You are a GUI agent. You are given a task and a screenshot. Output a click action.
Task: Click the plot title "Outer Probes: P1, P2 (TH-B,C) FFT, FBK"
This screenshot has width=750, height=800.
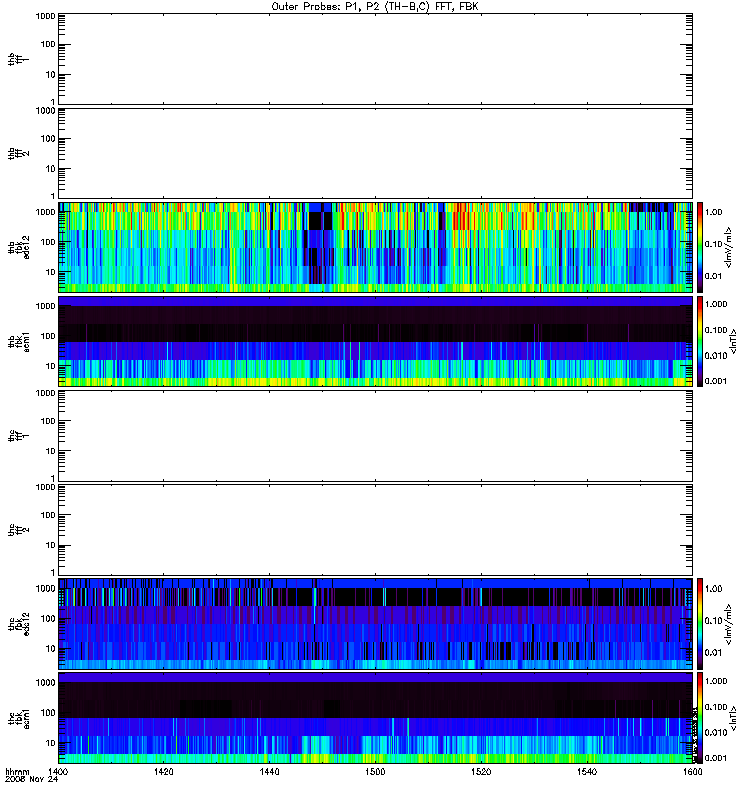tap(375, 7)
